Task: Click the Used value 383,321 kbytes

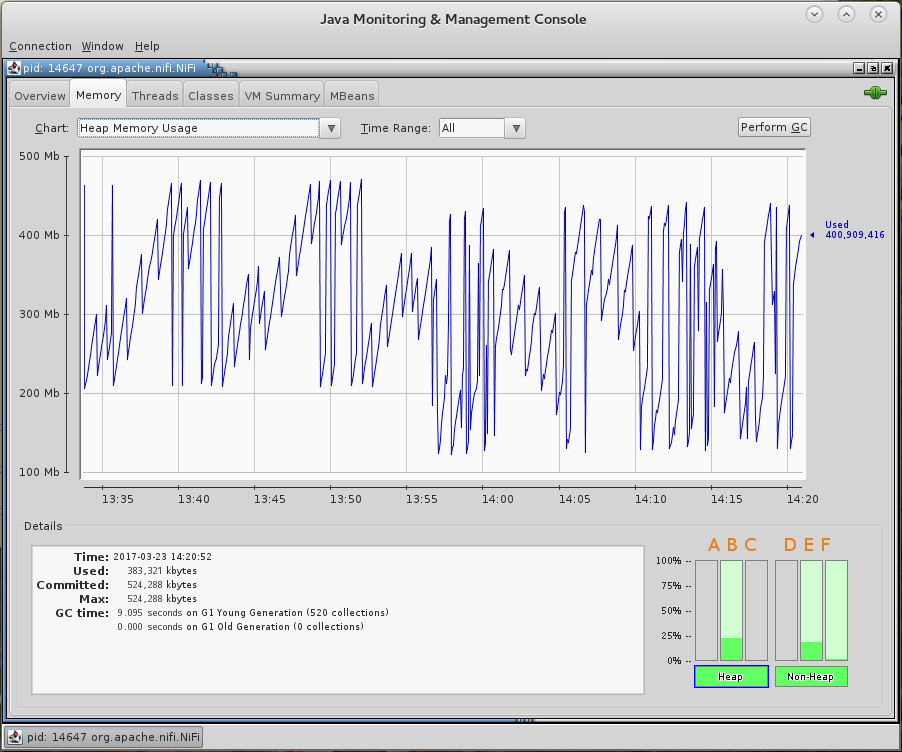Action: click(162, 571)
